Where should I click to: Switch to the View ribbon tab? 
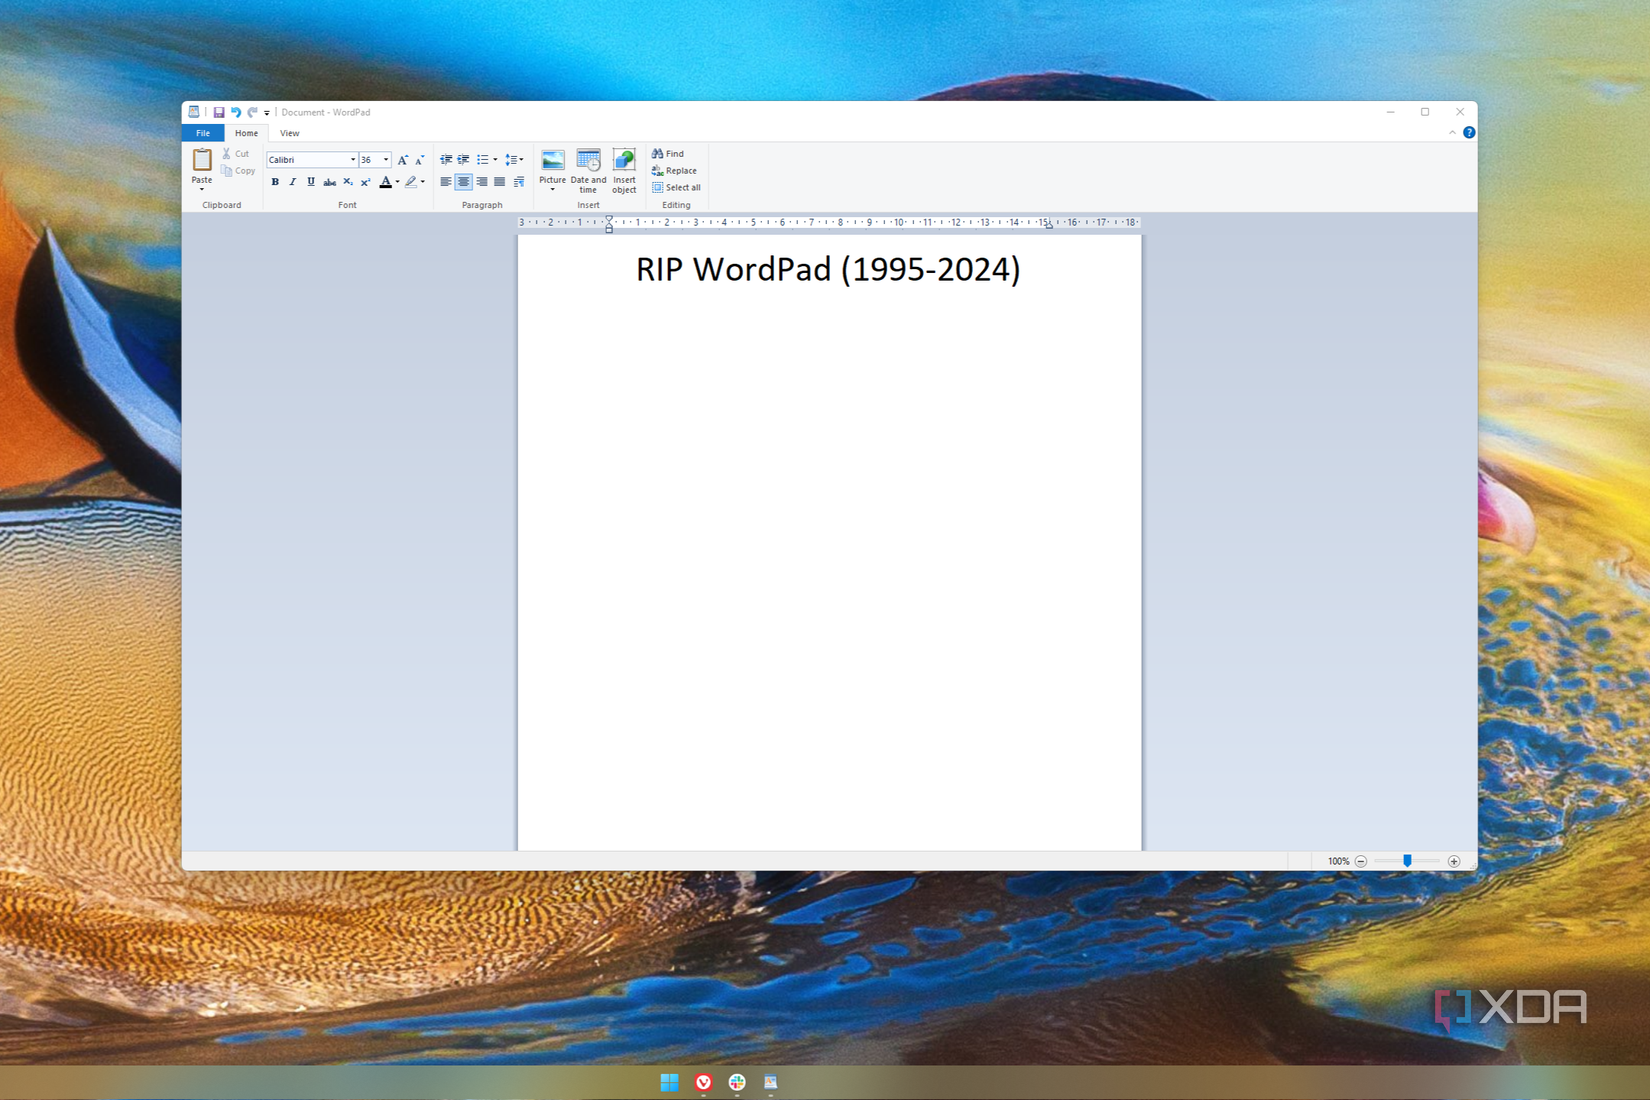point(289,132)
